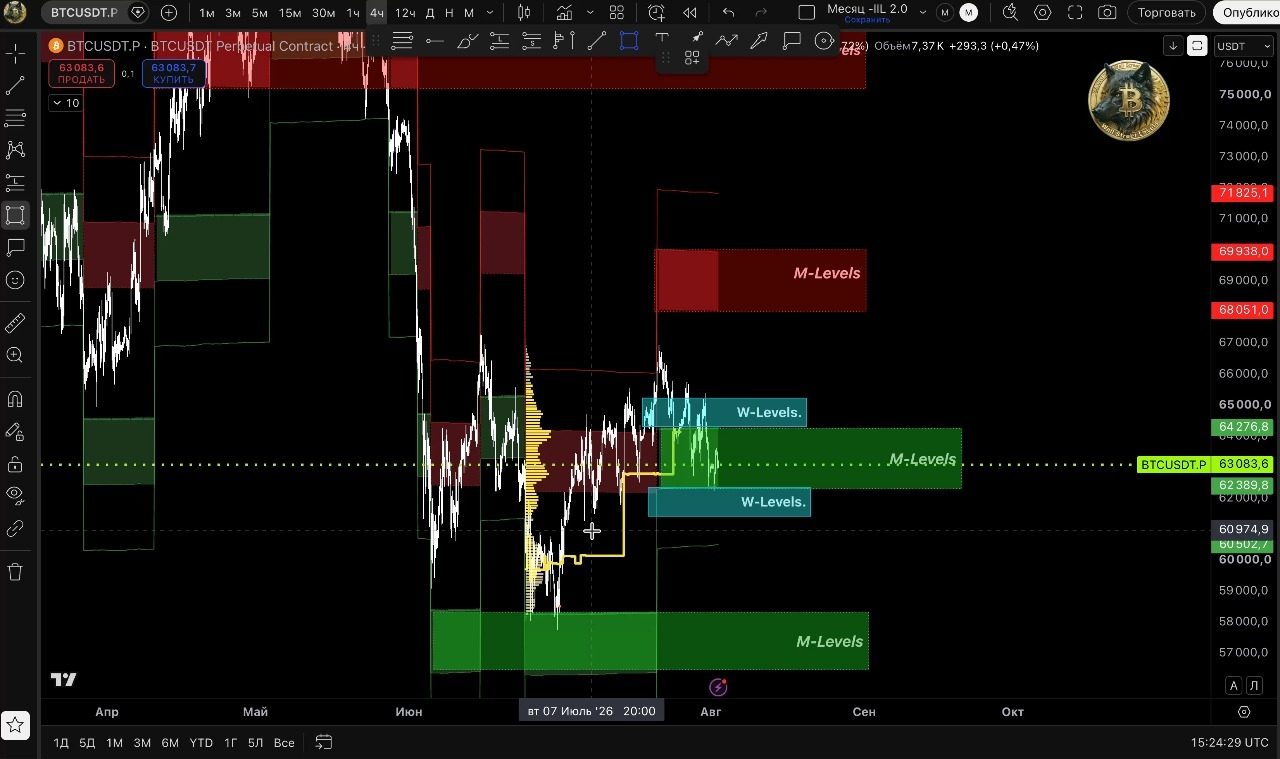
Task: Switch to the 1м timeframe
Action: pos(206,13)
